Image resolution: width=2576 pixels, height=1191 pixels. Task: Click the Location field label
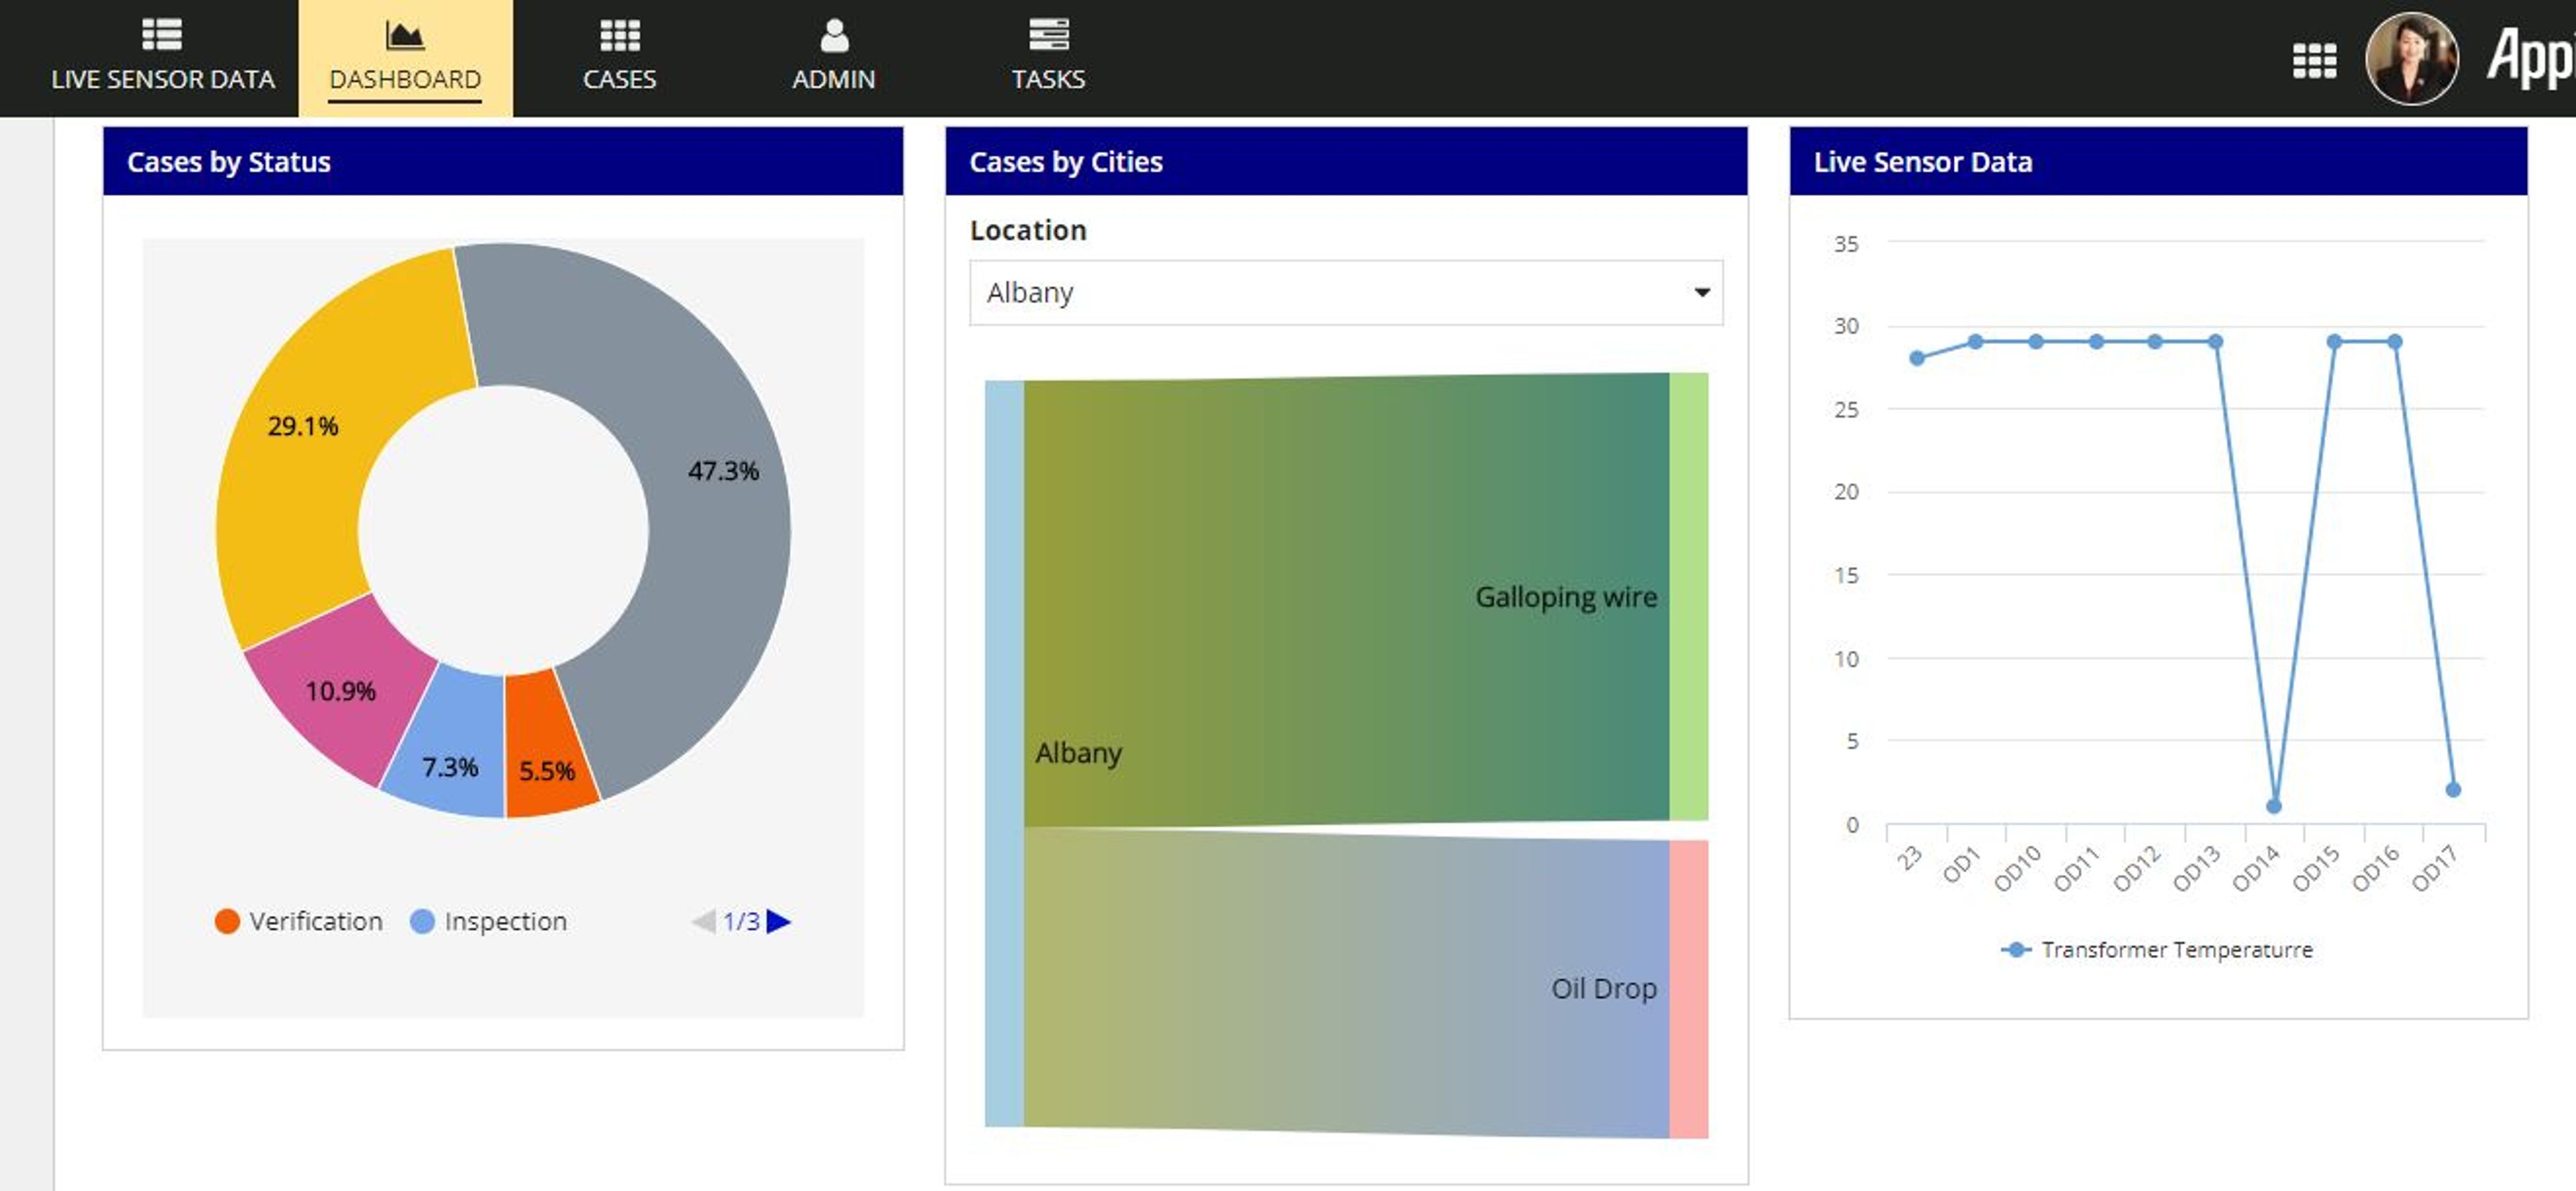[1028, 230]
